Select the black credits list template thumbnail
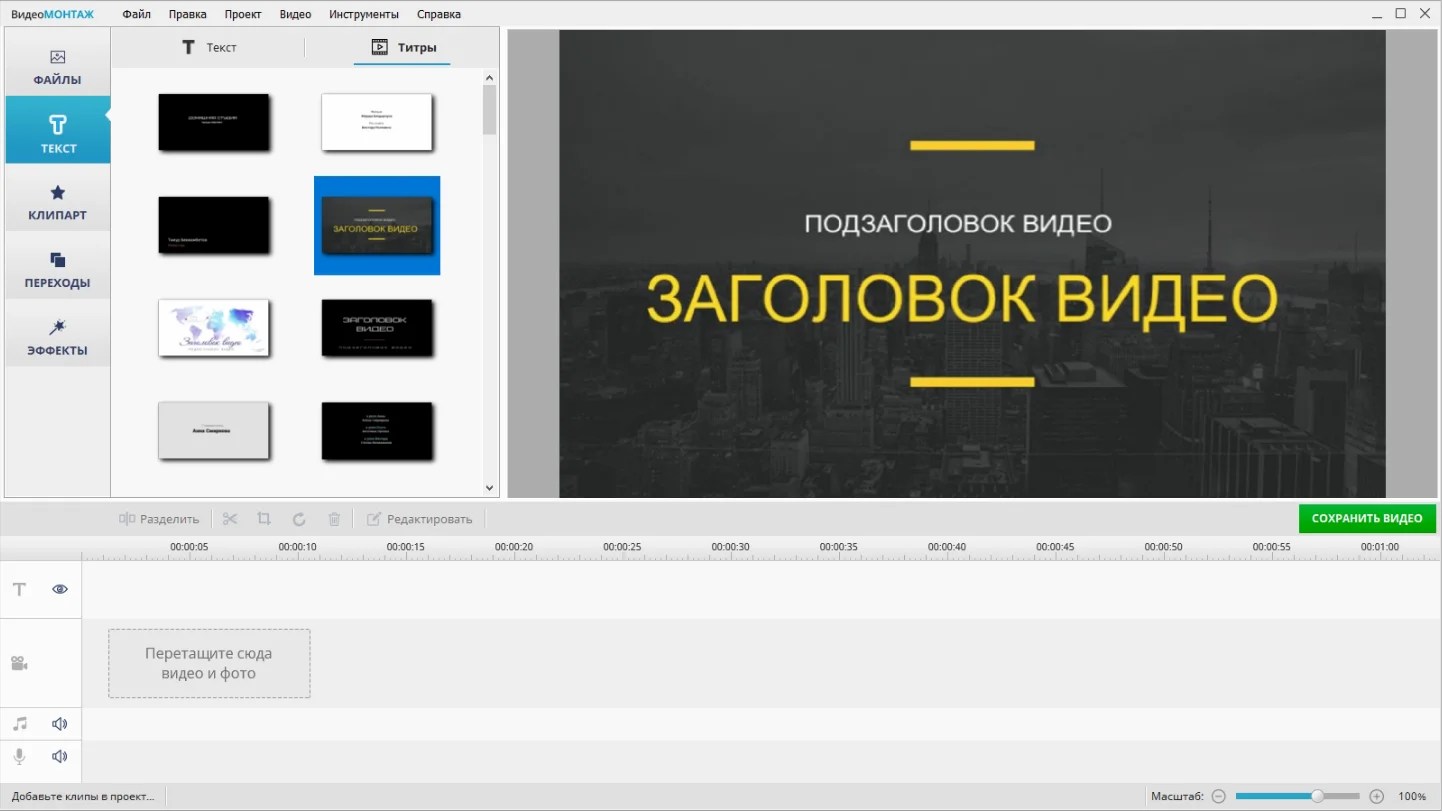The image size is (1442, 811). [377, 431]
